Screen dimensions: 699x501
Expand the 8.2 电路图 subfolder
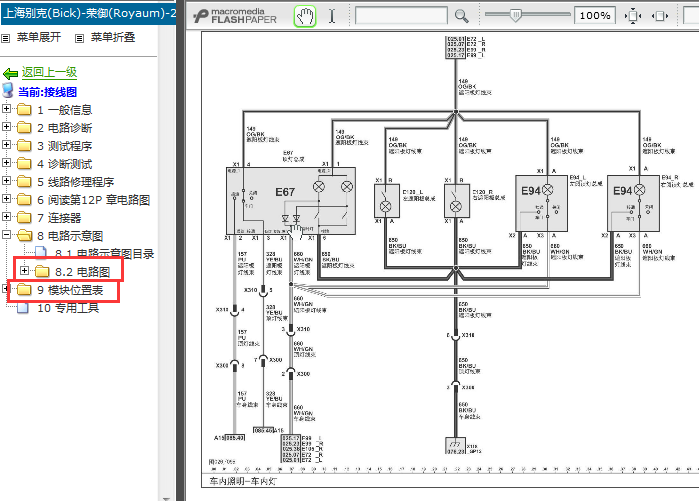pyautogui.click(x=25, y=271)
